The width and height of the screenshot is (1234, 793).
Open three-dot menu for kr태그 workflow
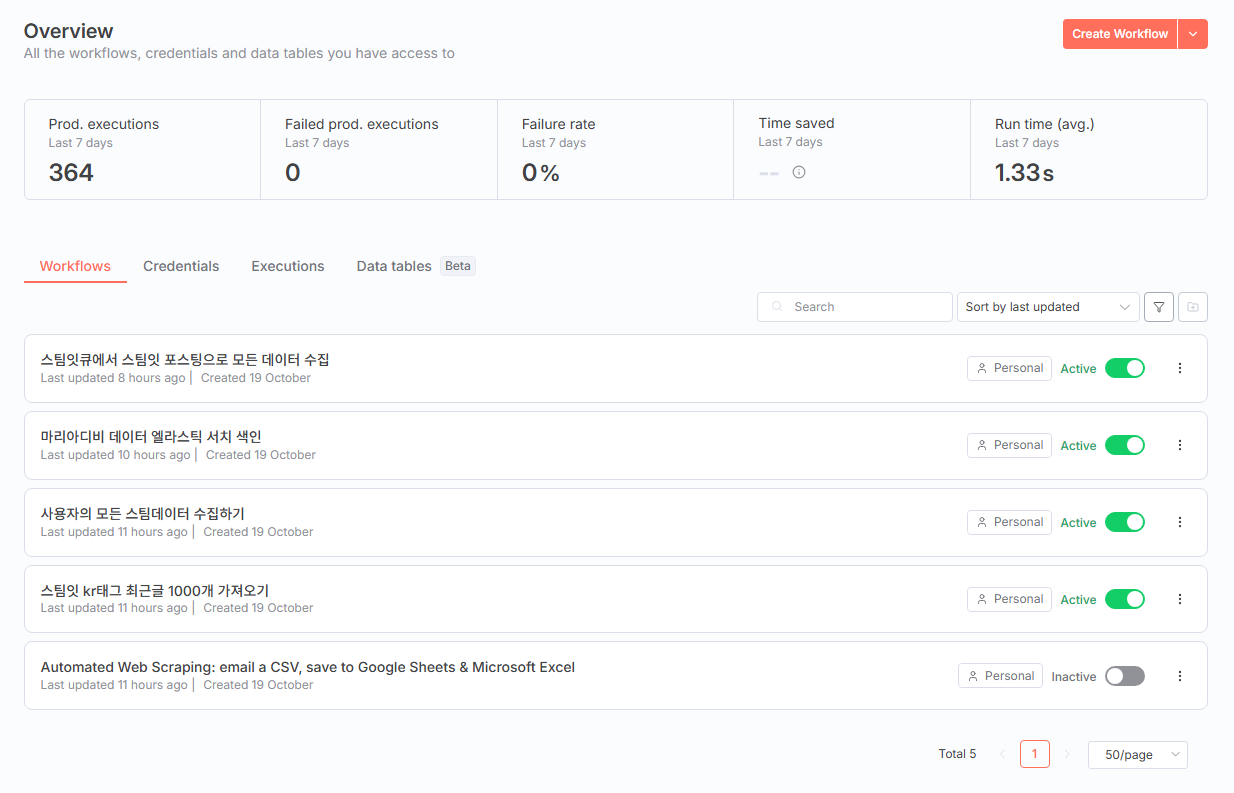tap(1179, 599)
